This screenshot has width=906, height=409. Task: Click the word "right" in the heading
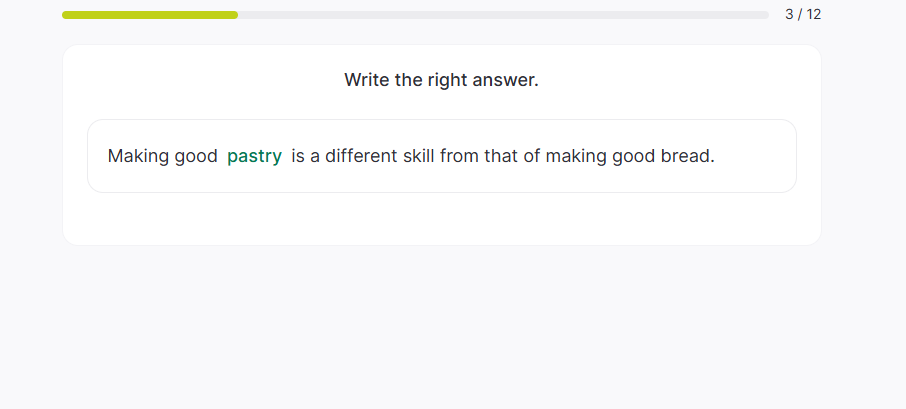[449, 80]
